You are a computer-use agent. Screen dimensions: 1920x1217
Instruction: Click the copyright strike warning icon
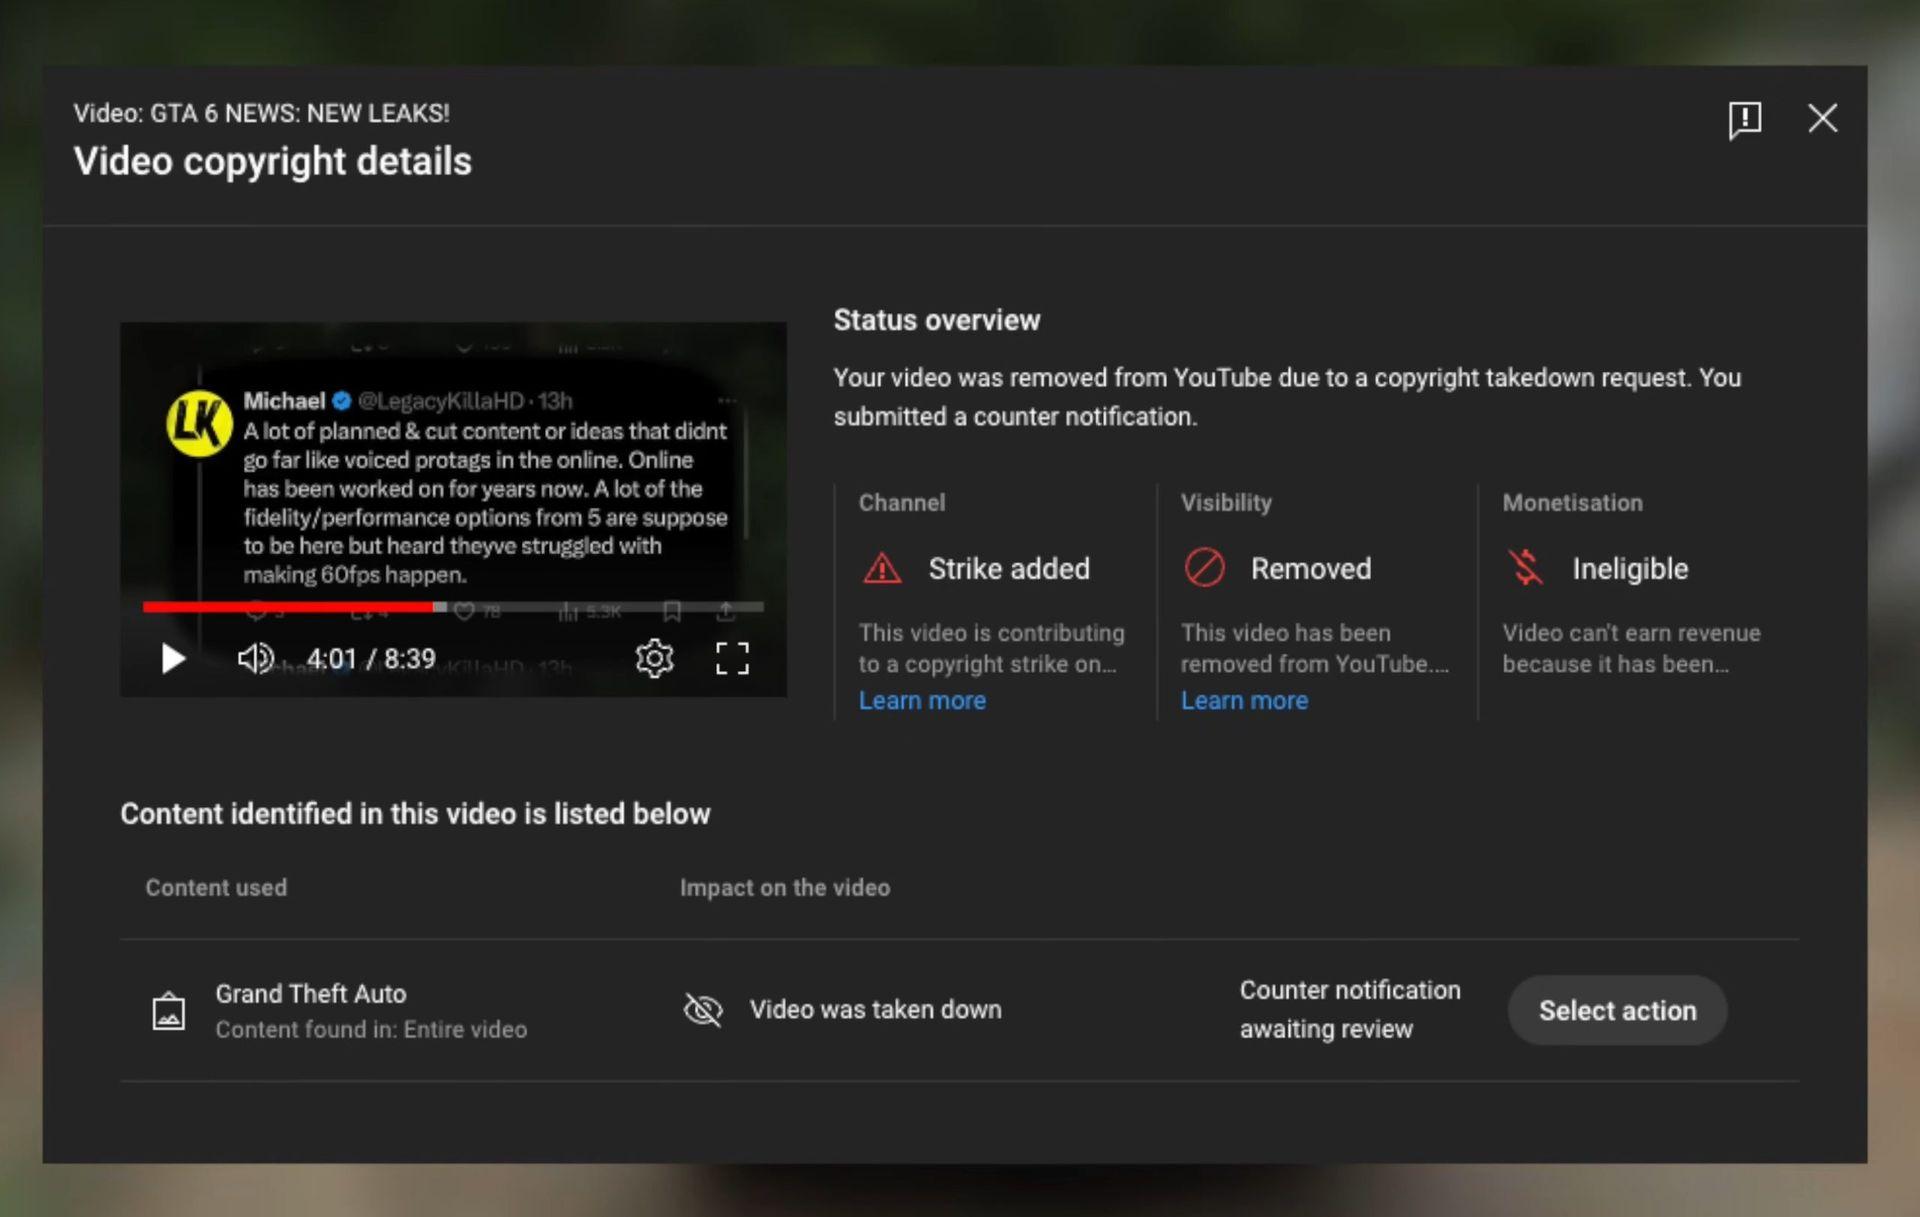[x=881, y=568]
